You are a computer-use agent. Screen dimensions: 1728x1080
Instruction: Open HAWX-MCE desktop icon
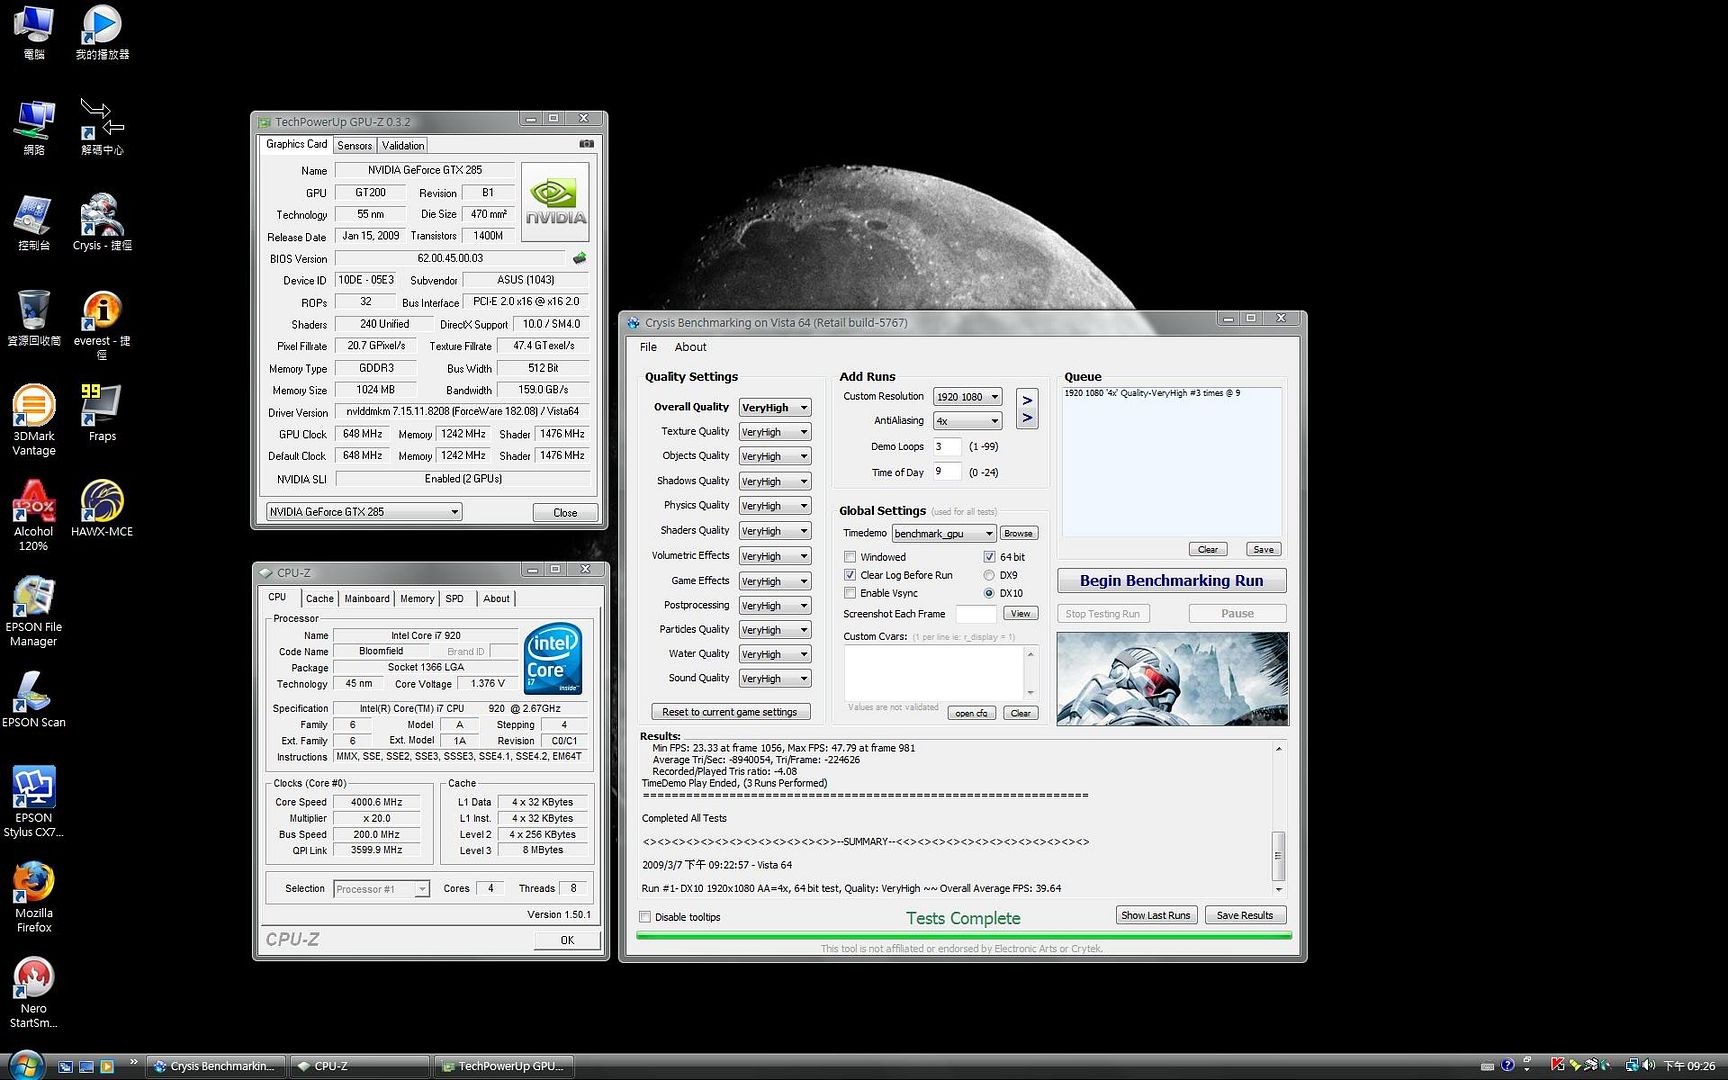point(102,508)
